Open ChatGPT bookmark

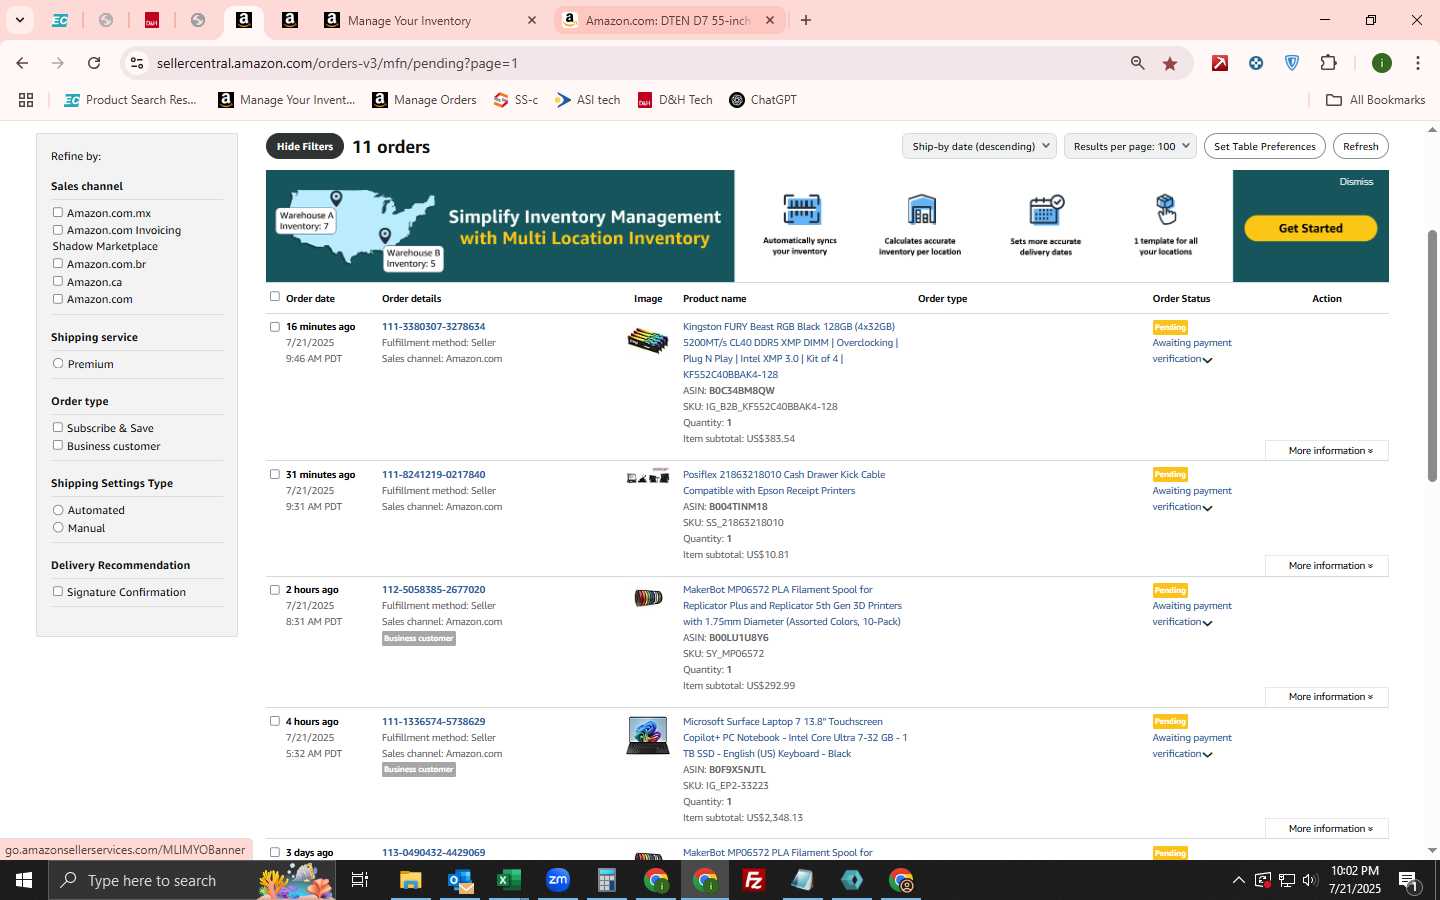pos(763,100)
